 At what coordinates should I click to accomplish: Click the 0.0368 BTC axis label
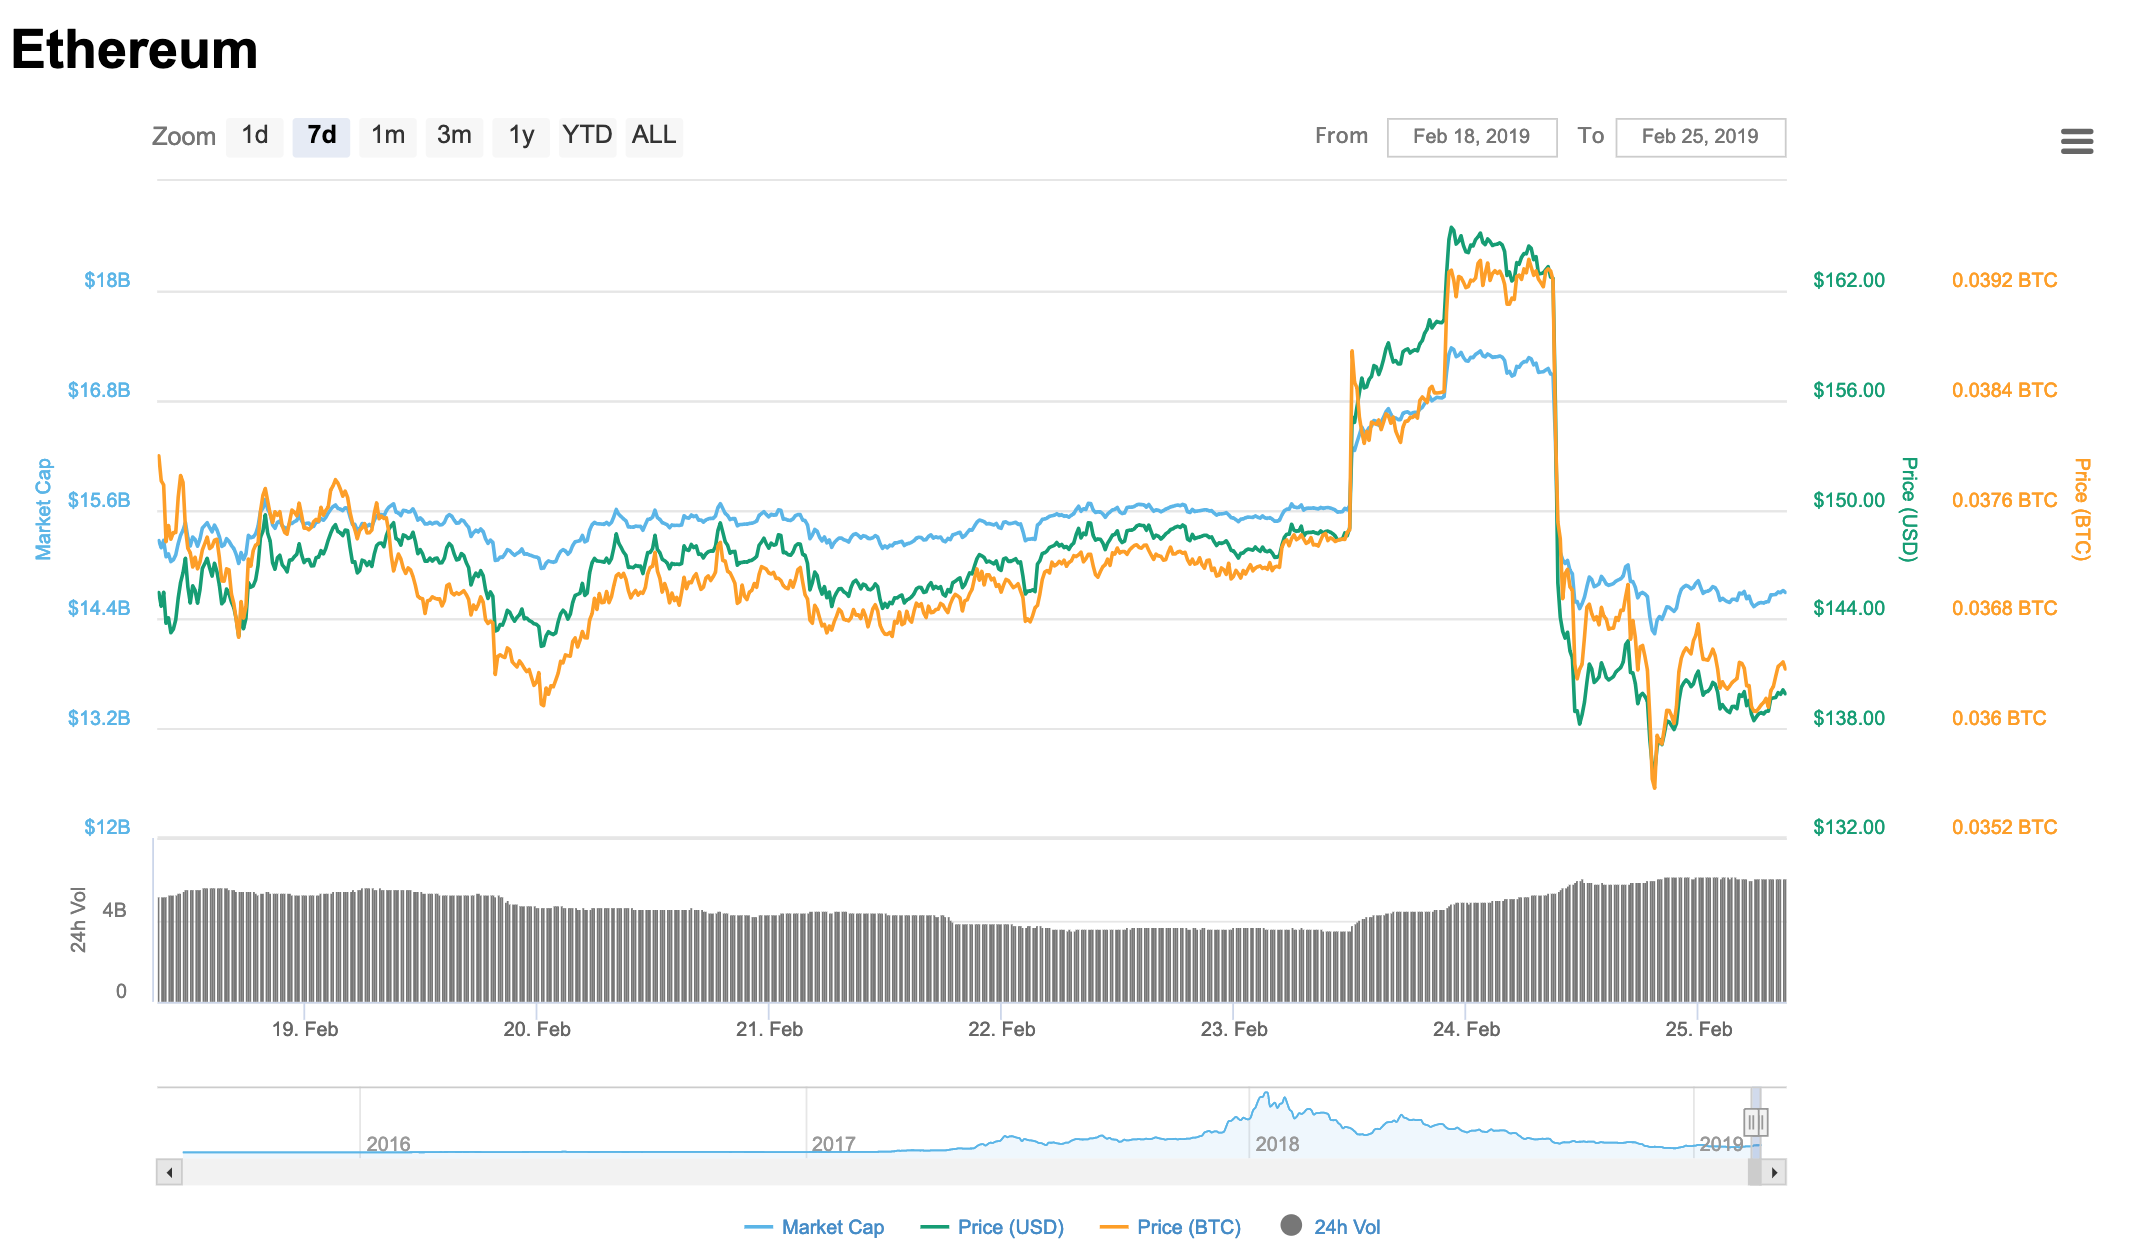pos(2005,608)
